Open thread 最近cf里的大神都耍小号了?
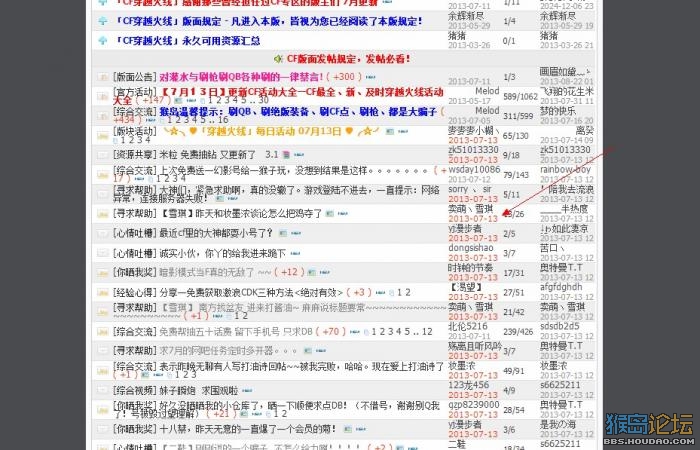 [217, 233]
